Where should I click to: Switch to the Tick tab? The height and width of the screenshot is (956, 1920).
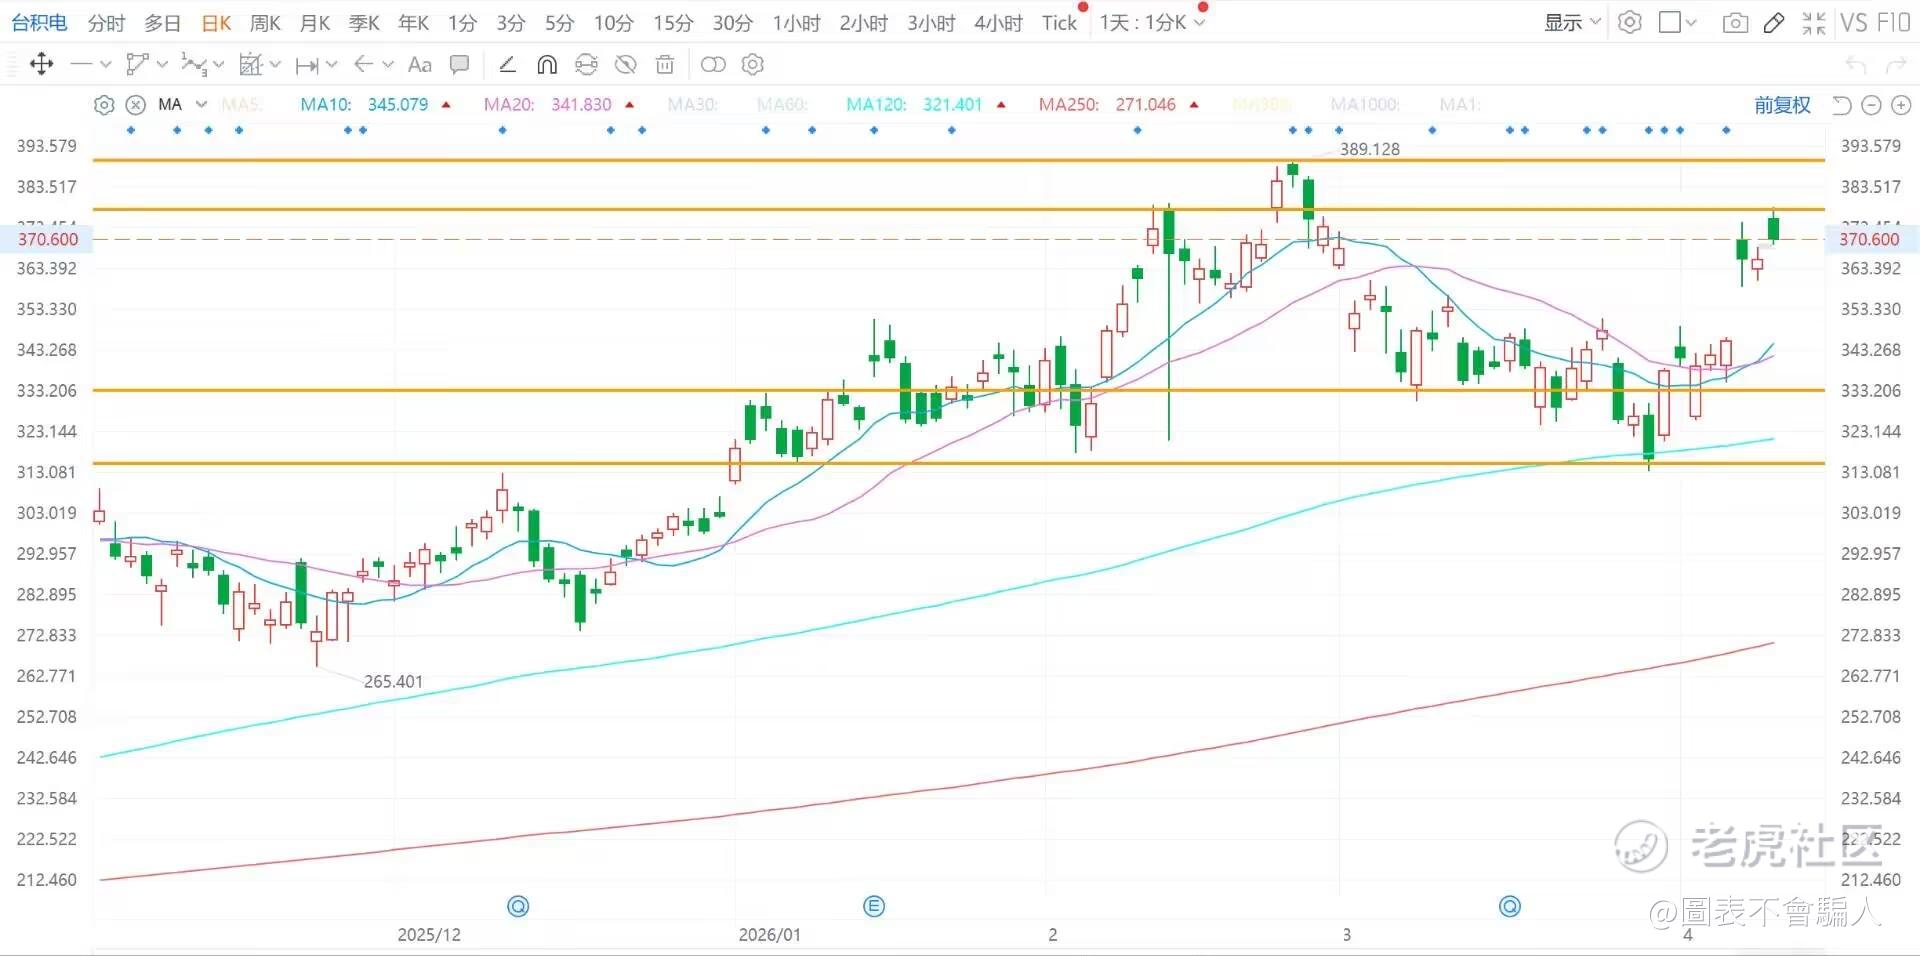click(1059, 23)
